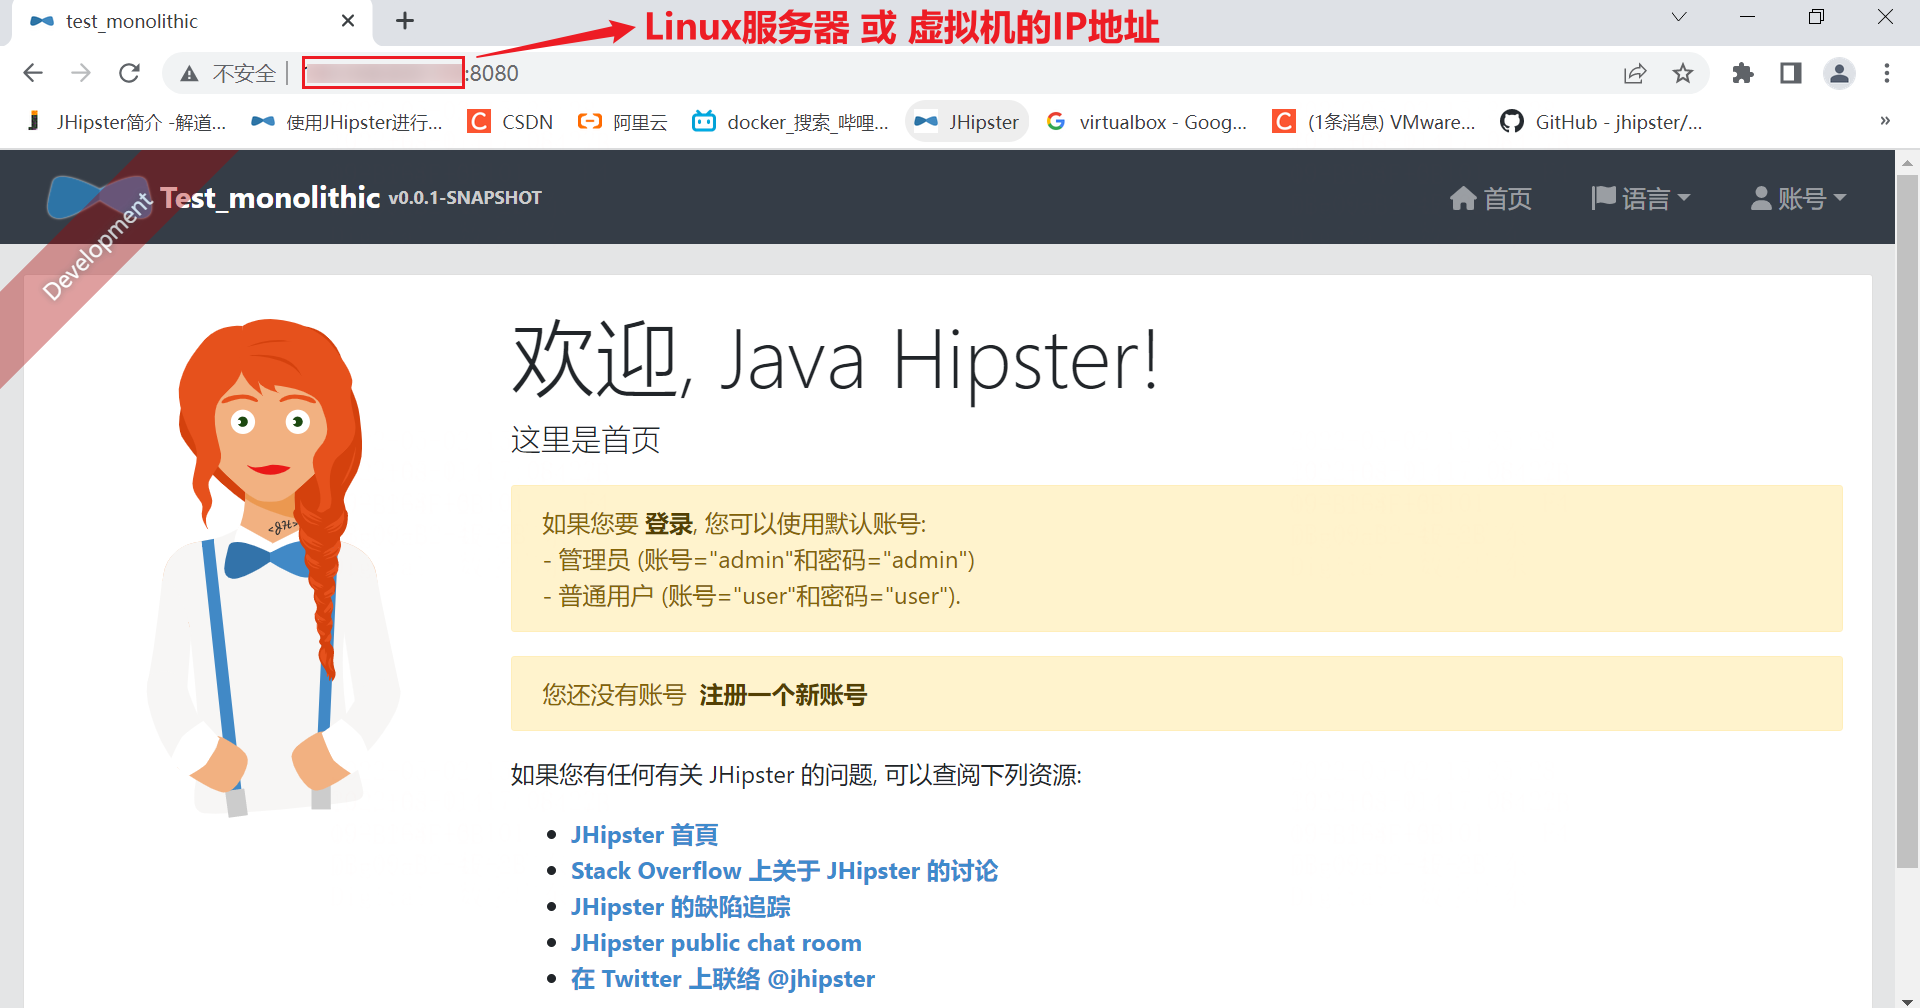1920x1008 pixels.
Task: Click the 登录 sign-in link
Action: (669, 524)
